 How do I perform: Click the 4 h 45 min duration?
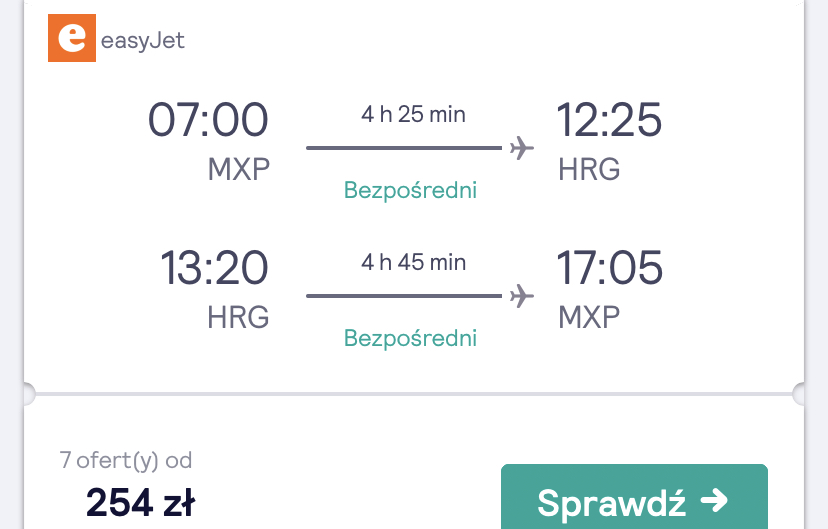(413, 262)
